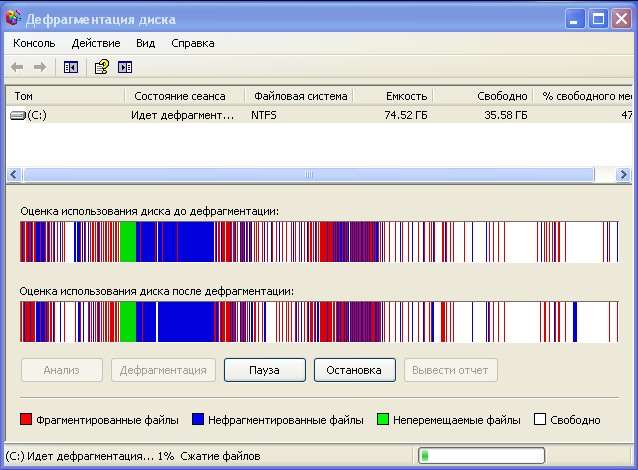Close the Disk Defragmenter window
Screen dimensions: 638x470
click(x=622, y=19)
